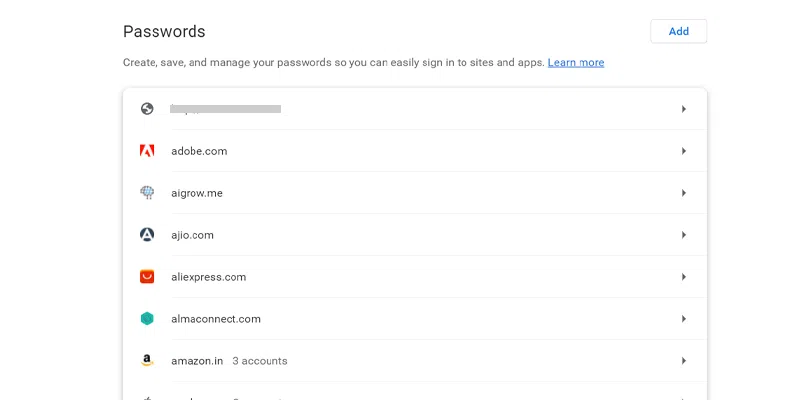Click the Amazon logo icon

point(147,361)
